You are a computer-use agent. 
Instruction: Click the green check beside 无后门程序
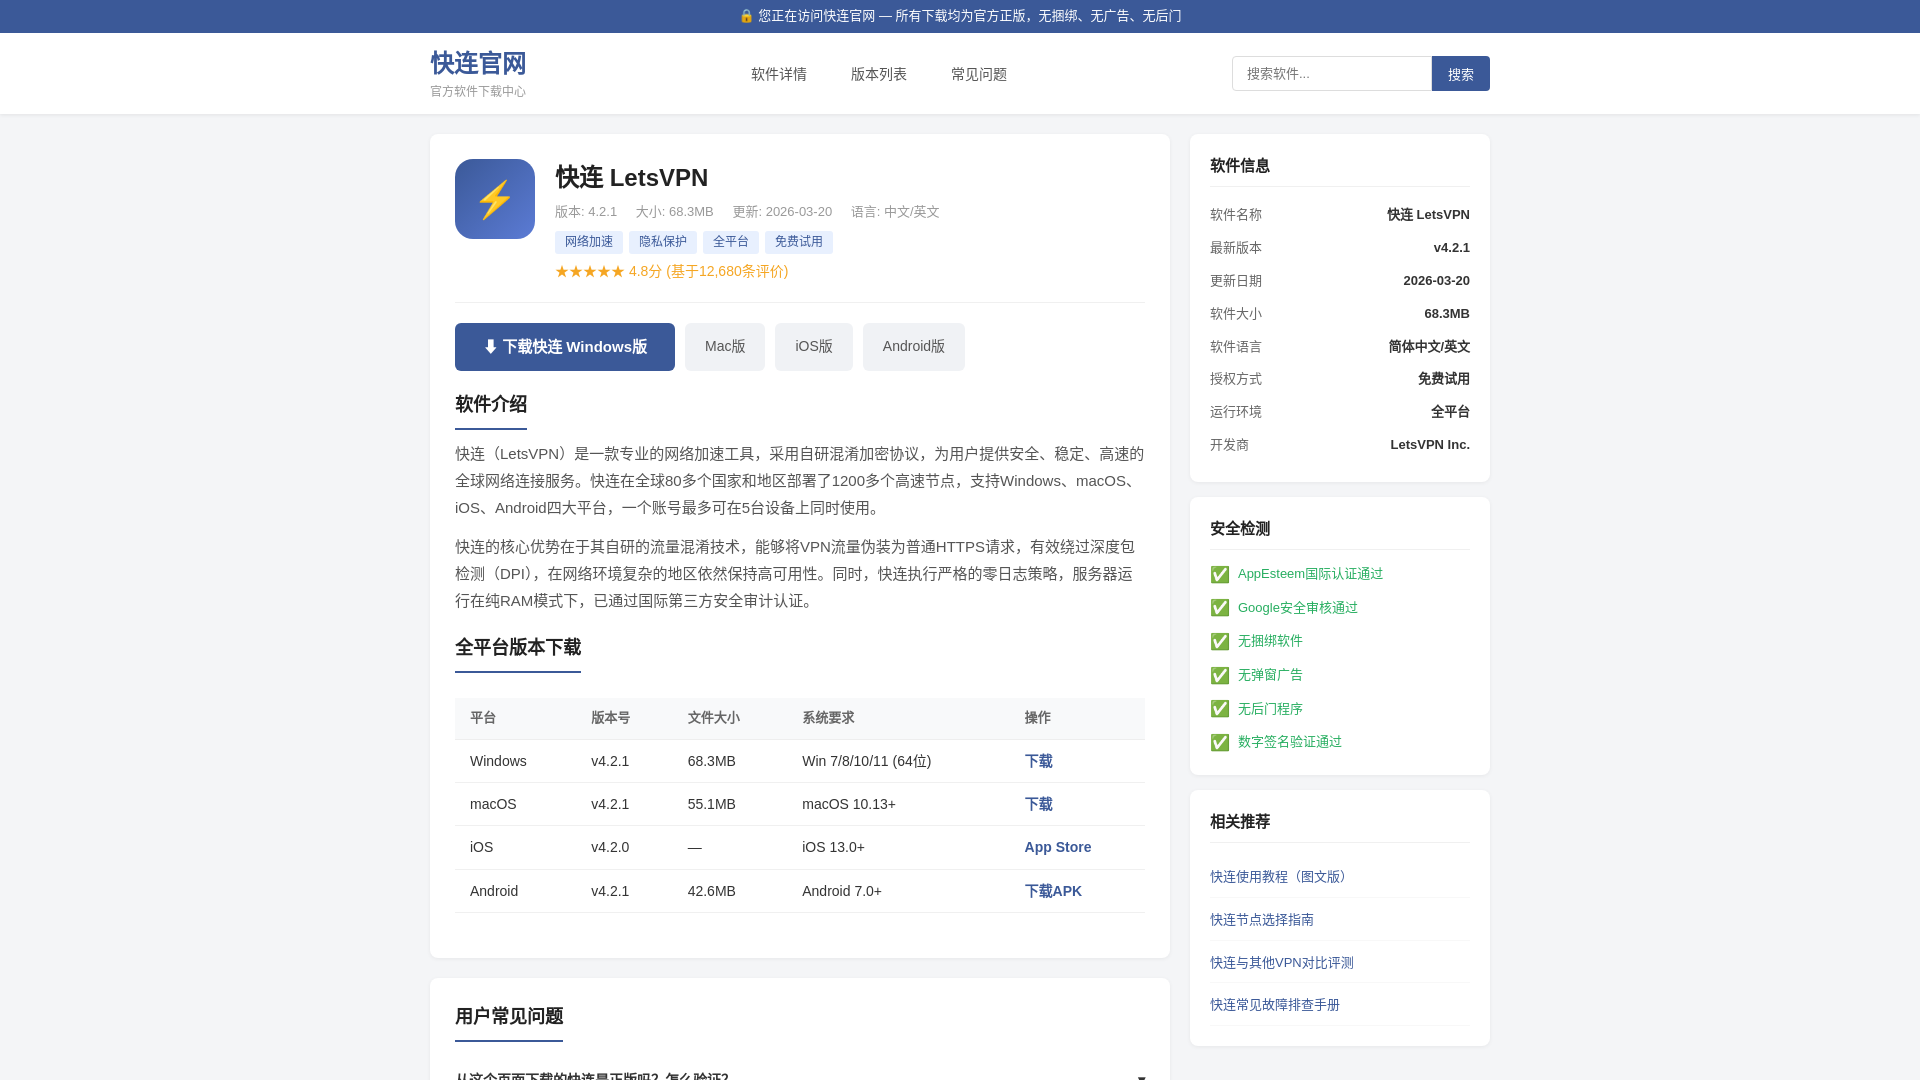click(x=1220, y=709)
